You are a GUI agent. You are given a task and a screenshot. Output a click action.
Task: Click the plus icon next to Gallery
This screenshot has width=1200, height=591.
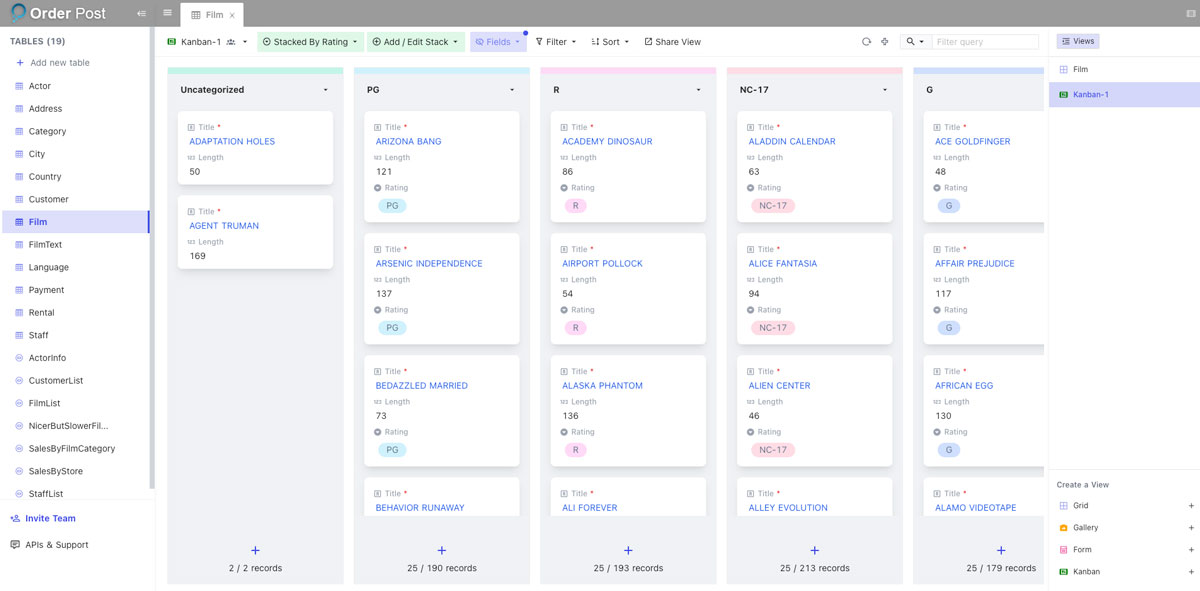1191,527
